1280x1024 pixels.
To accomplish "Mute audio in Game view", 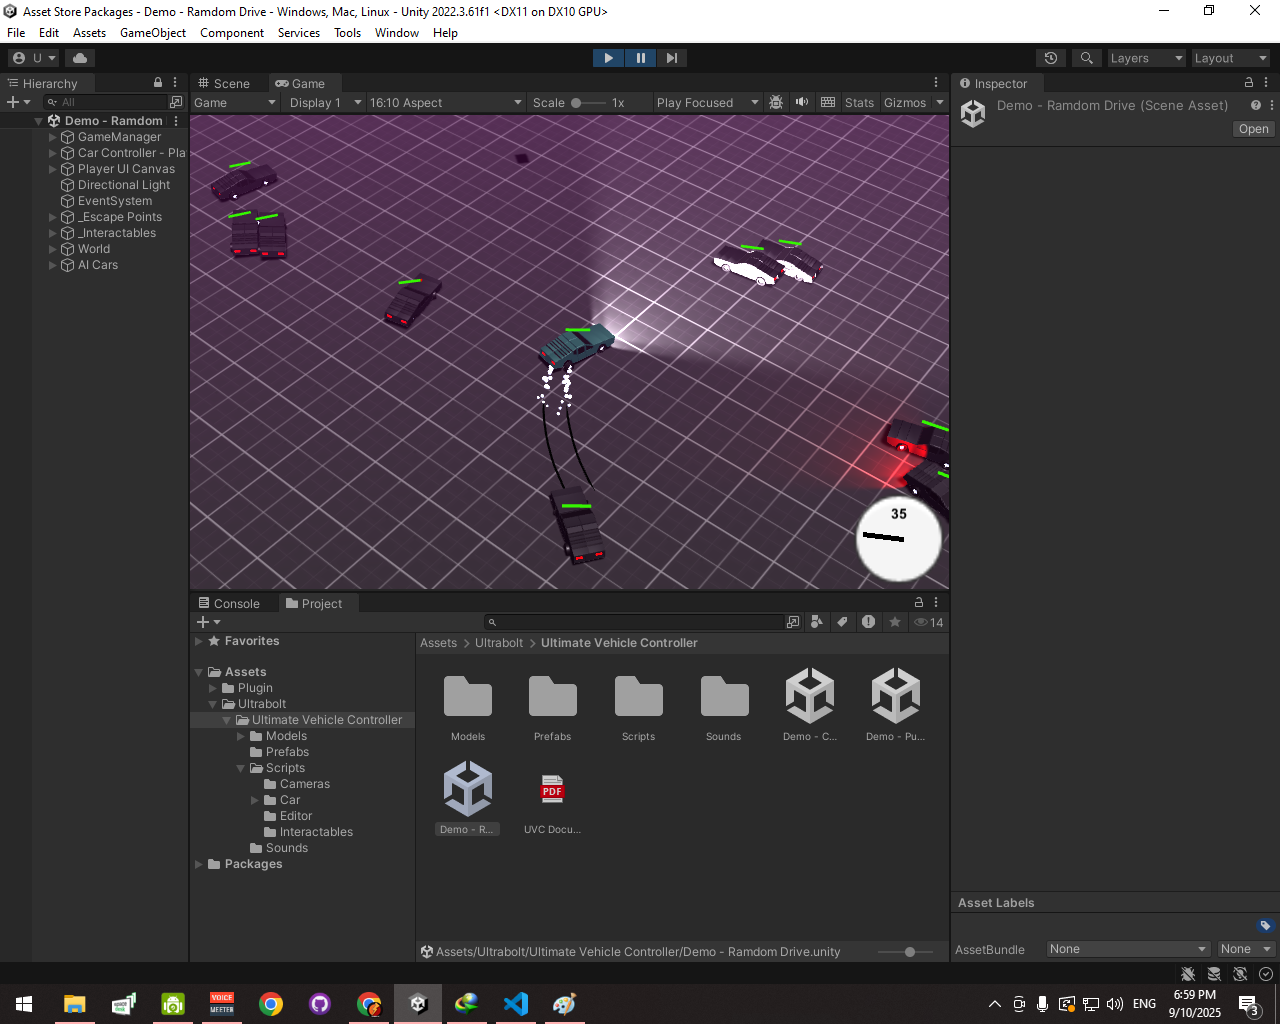I will (x=802, y=103).
